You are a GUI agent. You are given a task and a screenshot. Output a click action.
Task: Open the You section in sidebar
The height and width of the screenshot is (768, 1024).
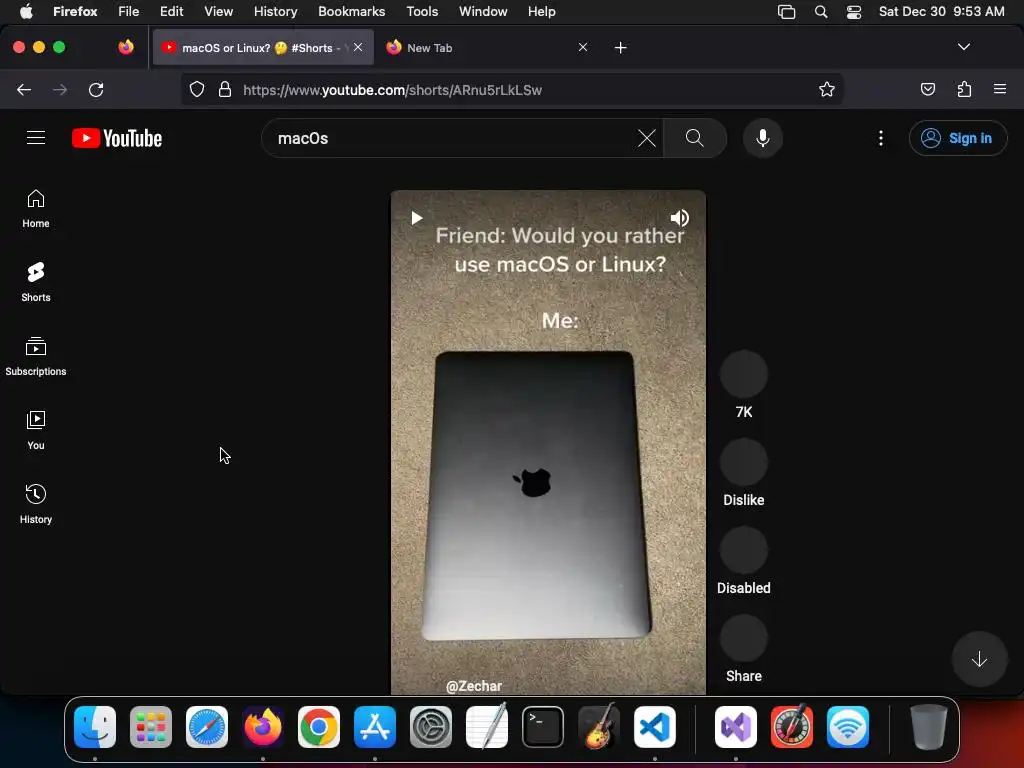tap(36, 430)
